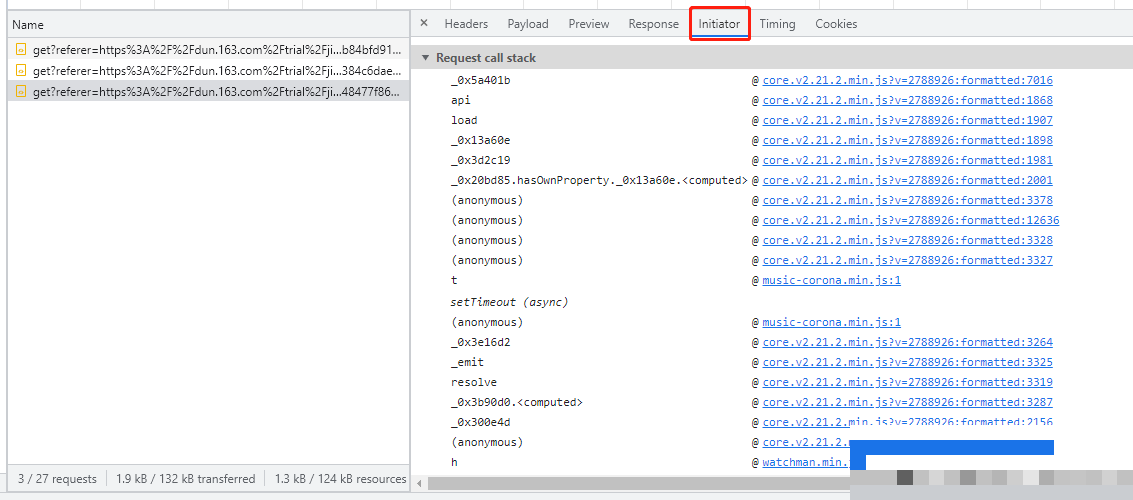1133x500 pixels.
Task: Switch to the Headers tab
Action: [466, 24]
